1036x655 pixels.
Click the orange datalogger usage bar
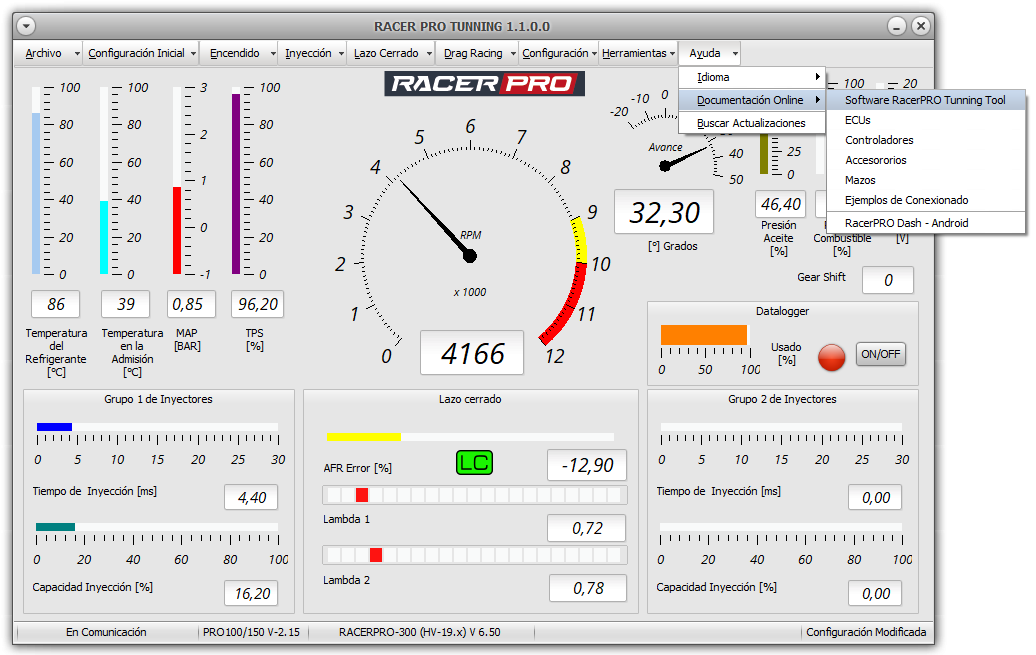coord(704,334)
